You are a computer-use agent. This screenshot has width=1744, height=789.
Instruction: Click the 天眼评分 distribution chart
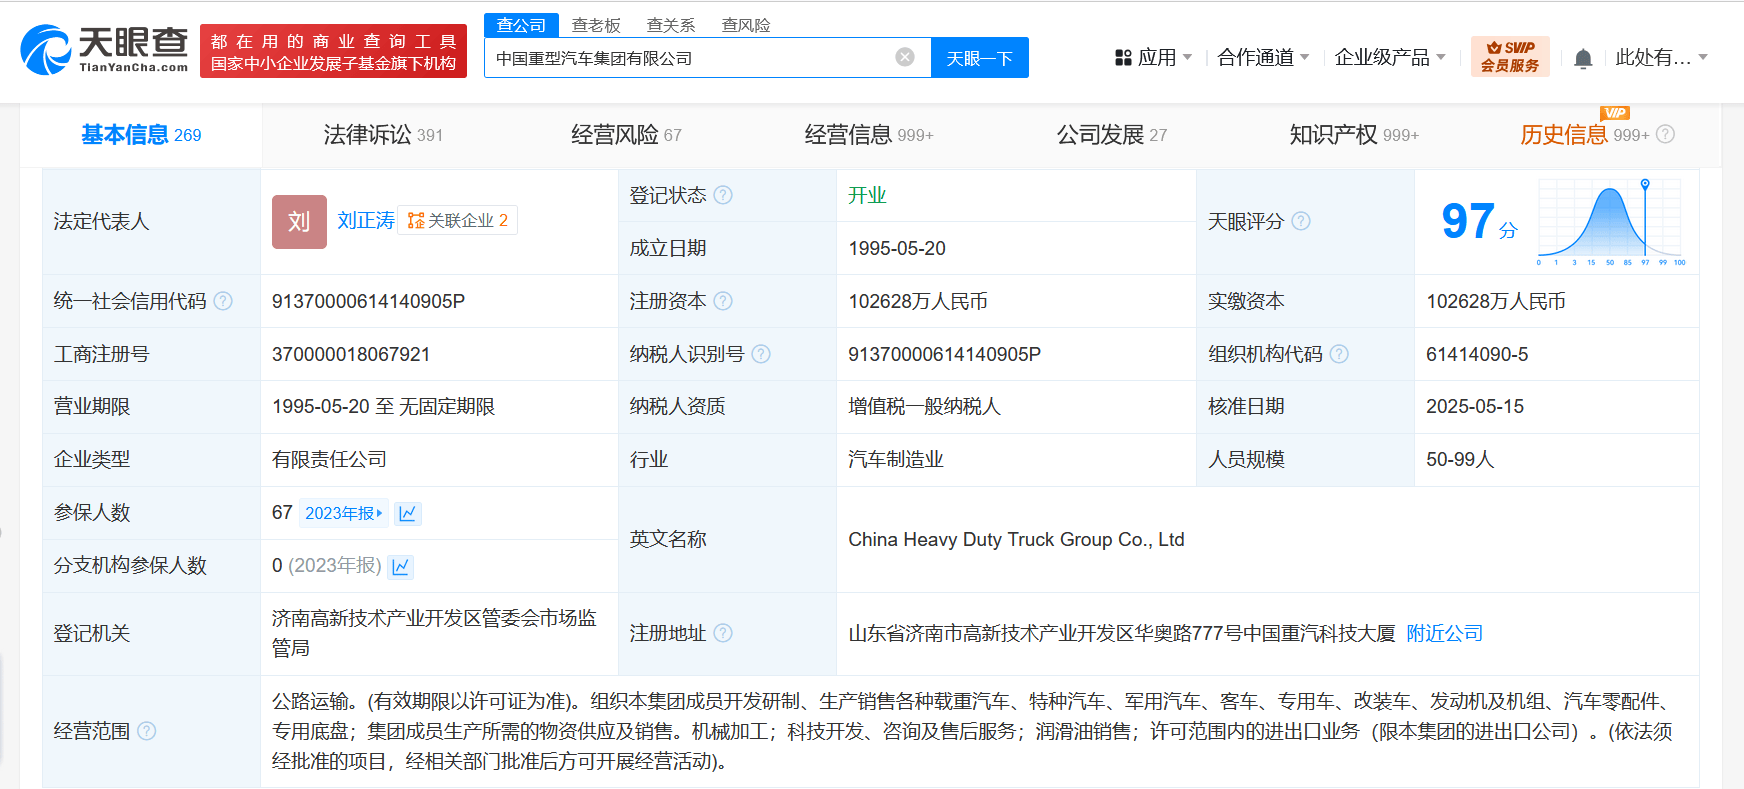(x=1611, y=222)
